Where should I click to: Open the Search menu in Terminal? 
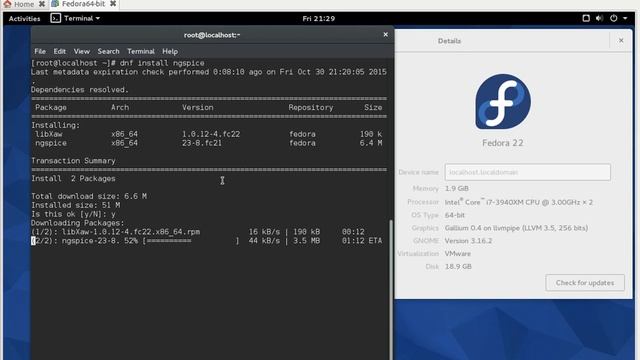point(108,51)
